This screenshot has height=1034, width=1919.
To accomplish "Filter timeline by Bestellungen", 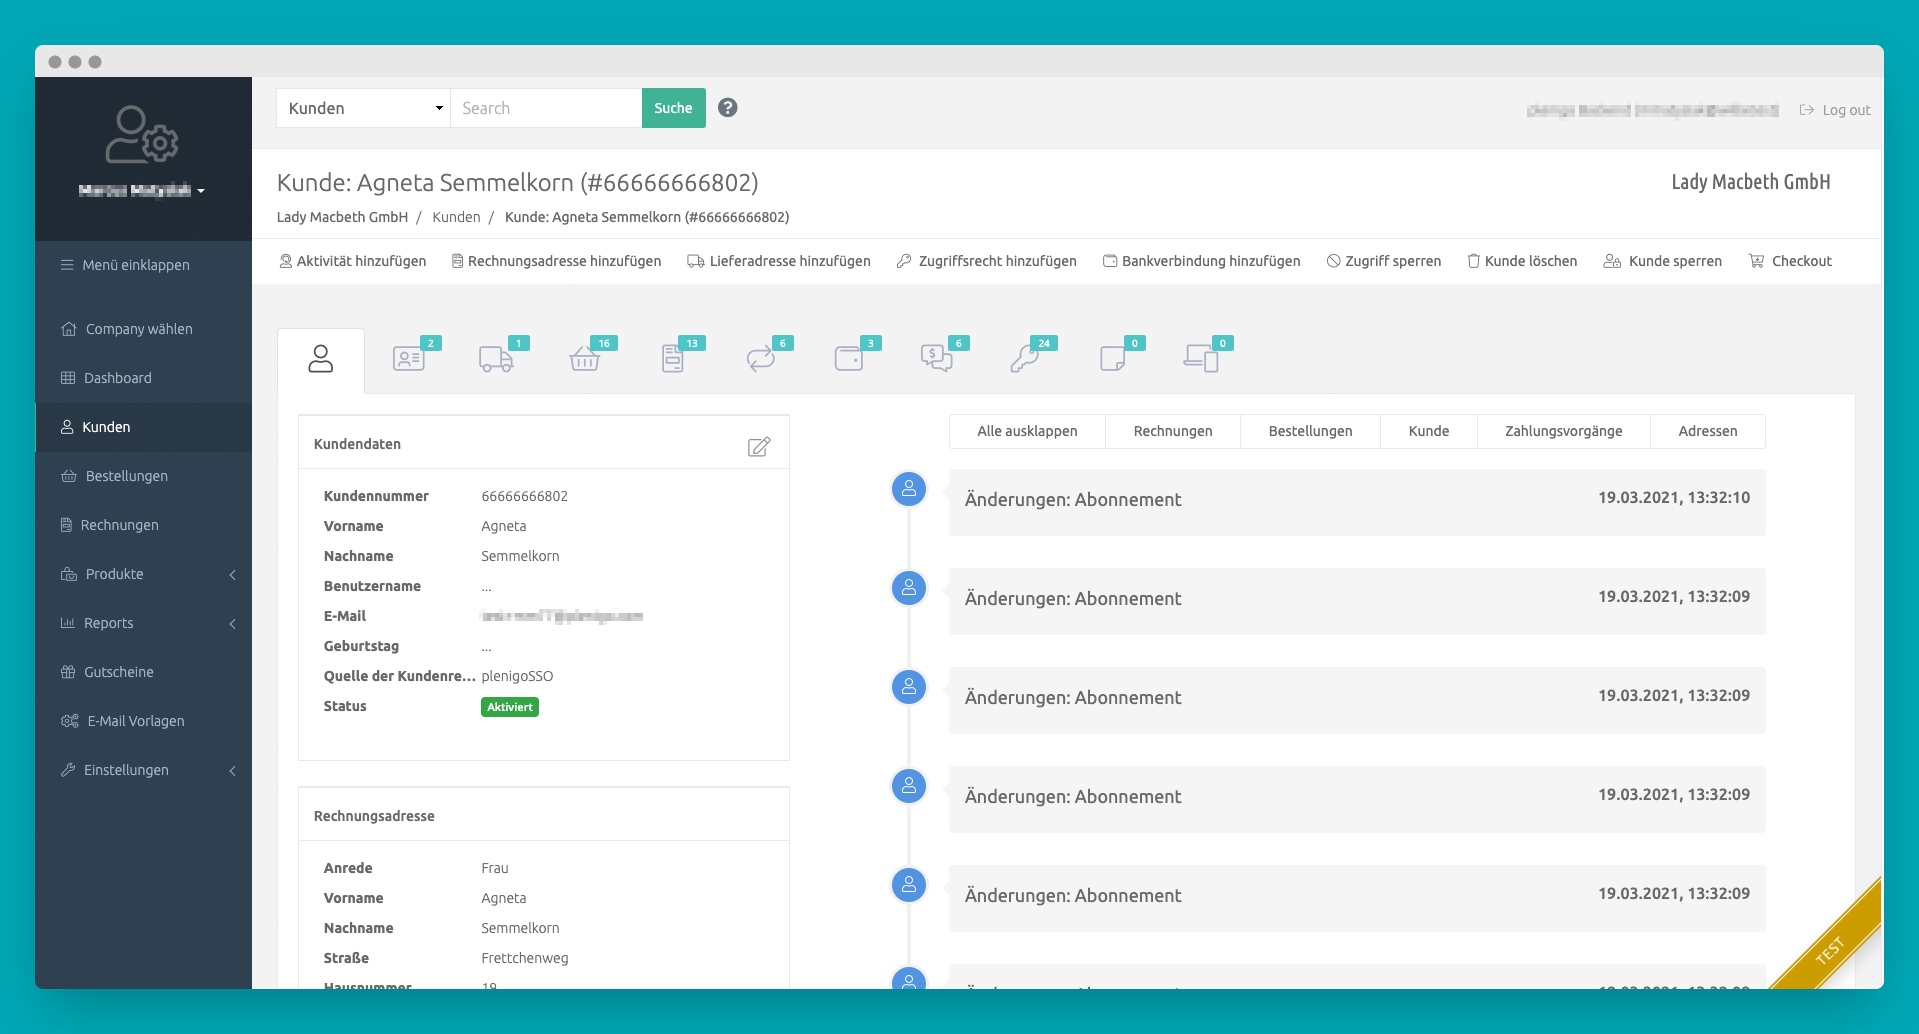I will (1310, 431).
